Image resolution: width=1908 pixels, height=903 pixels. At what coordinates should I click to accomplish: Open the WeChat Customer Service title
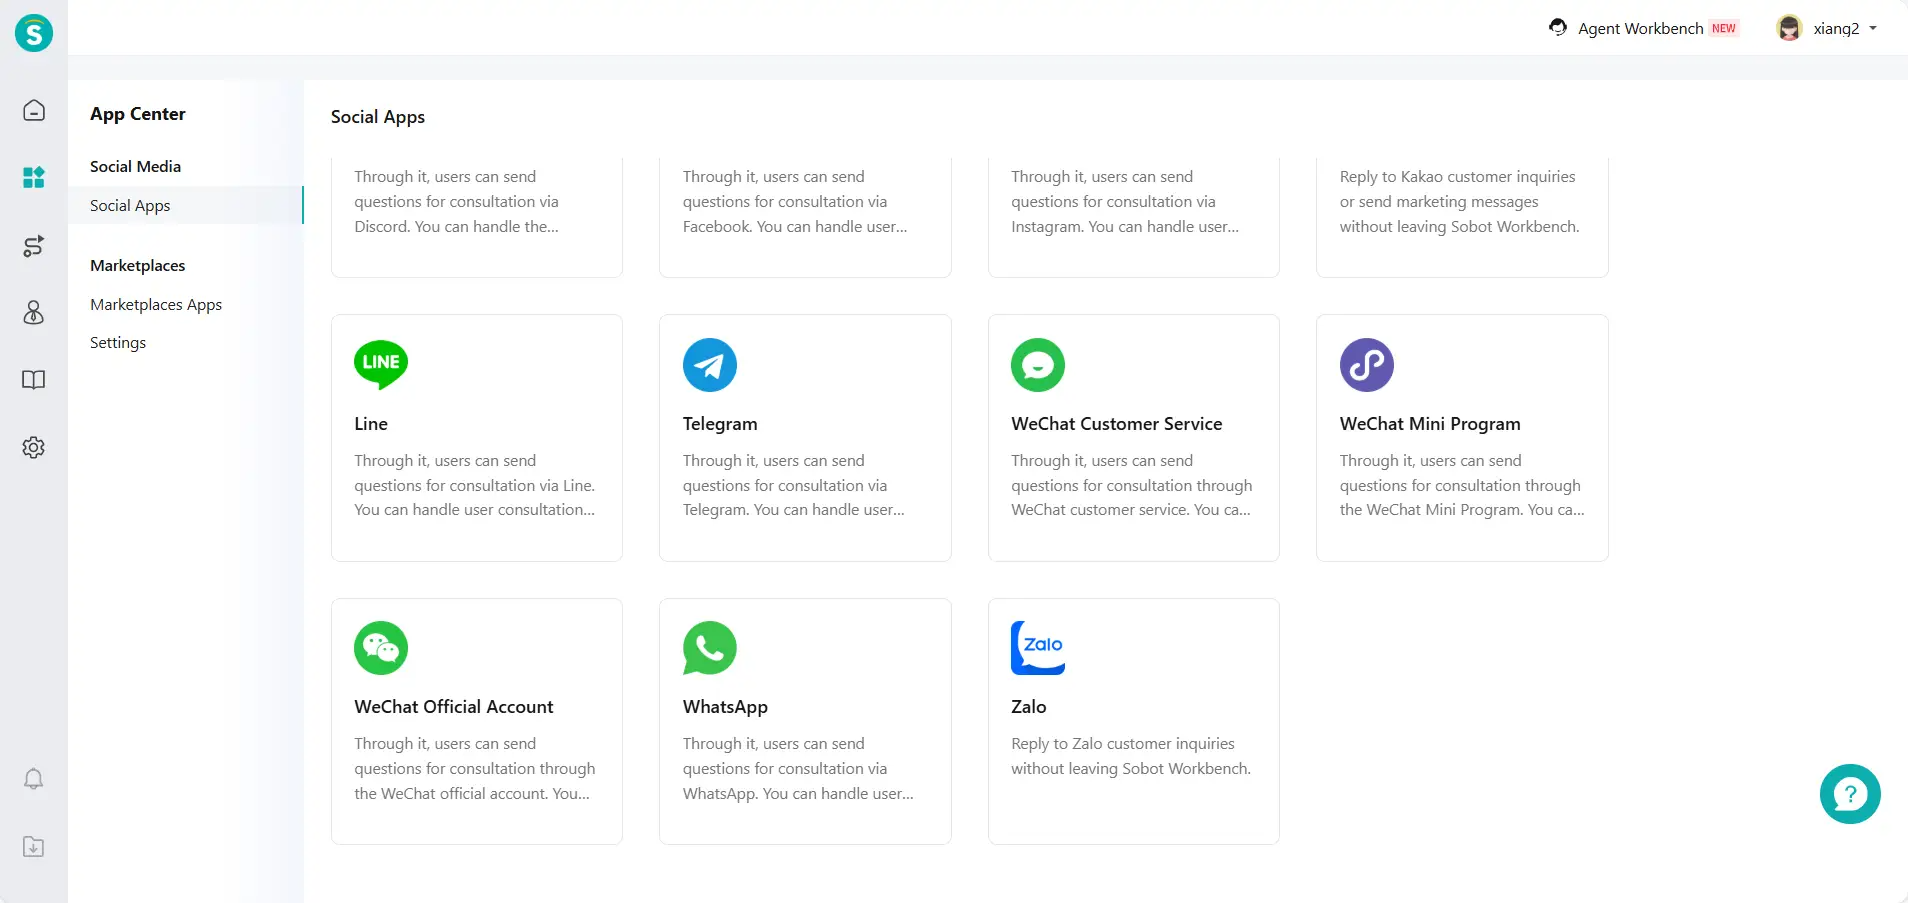1116,424
